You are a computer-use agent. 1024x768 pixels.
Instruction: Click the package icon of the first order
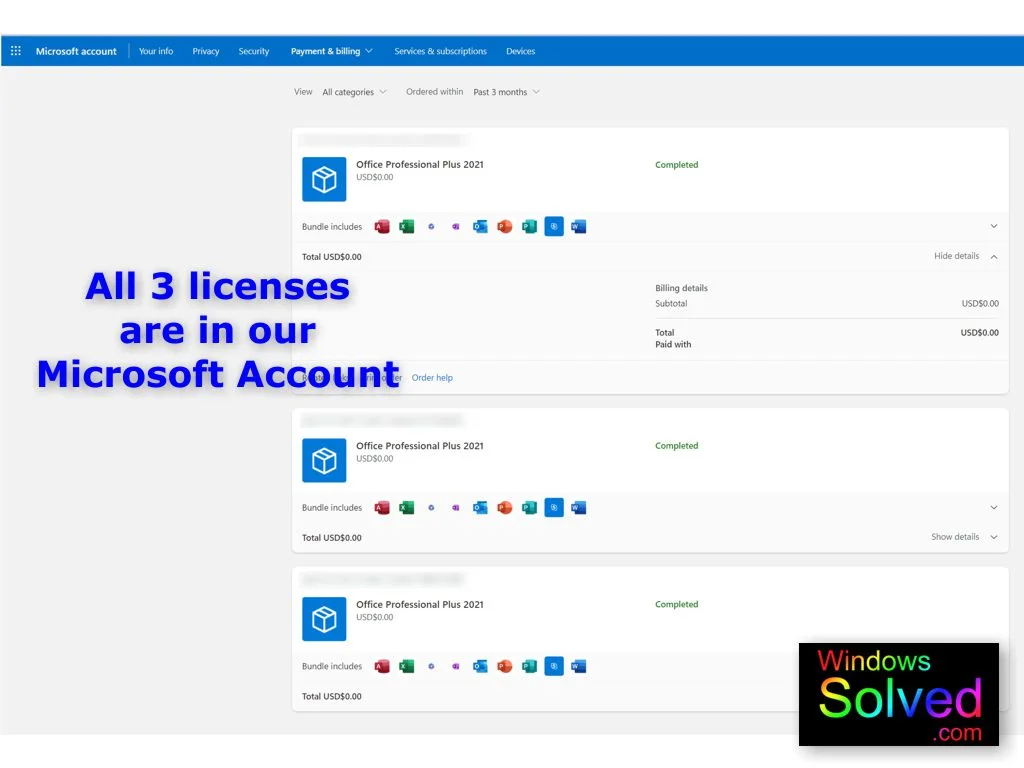click(x=324, y=179)
